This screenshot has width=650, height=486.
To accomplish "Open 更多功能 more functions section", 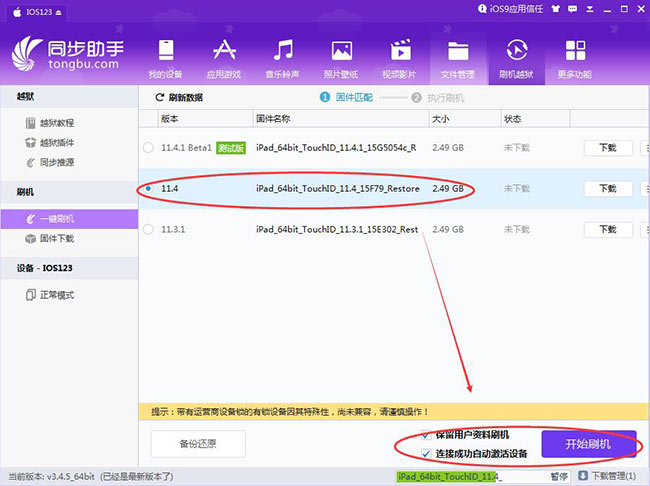I will pyautogui.click(x=575, y=58).
